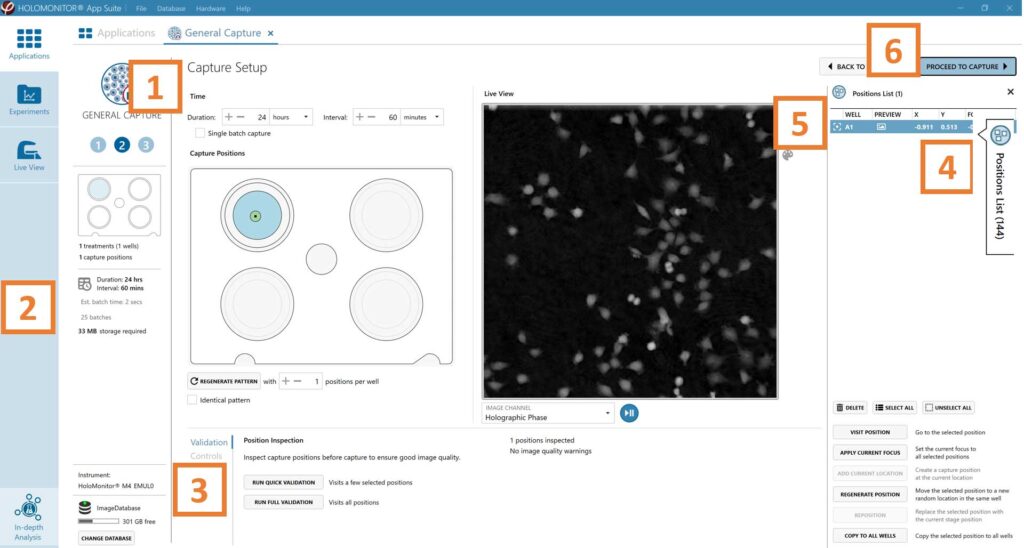Viewport: 1024px width, 548px height.
Task: Click Select All positions button
Action: (895, 408)
